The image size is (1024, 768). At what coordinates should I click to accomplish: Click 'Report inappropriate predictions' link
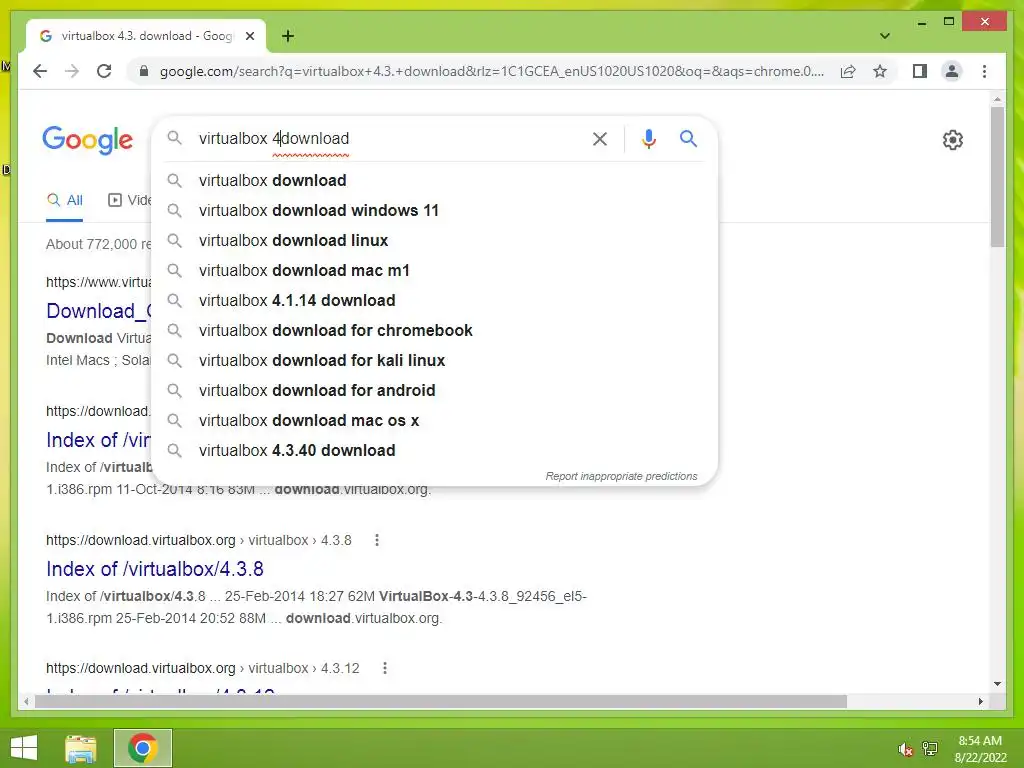[621, 476]
